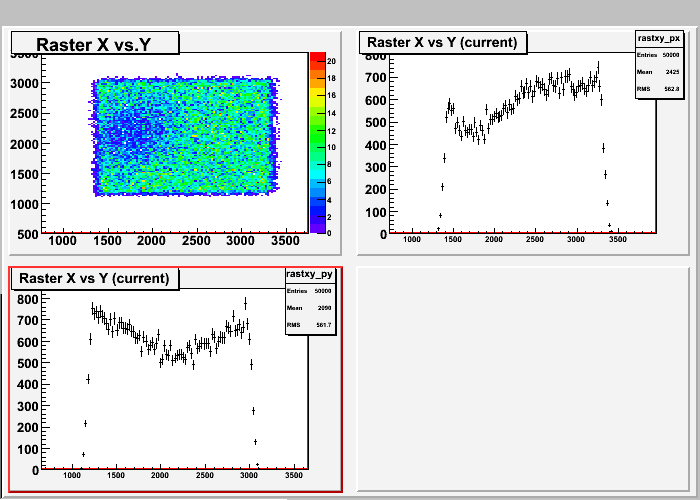The height and width of the screenshot is (500, 700).
Task: Click palette label "2" on the color scale
Action: 329,217
